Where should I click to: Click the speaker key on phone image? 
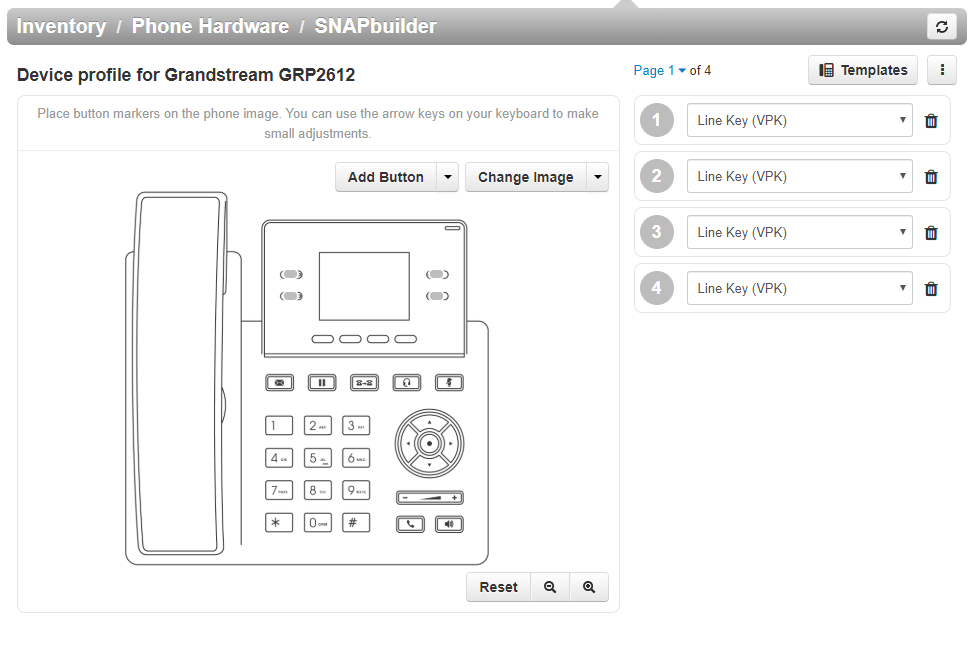pyautogui.click(x=449, y=524)
